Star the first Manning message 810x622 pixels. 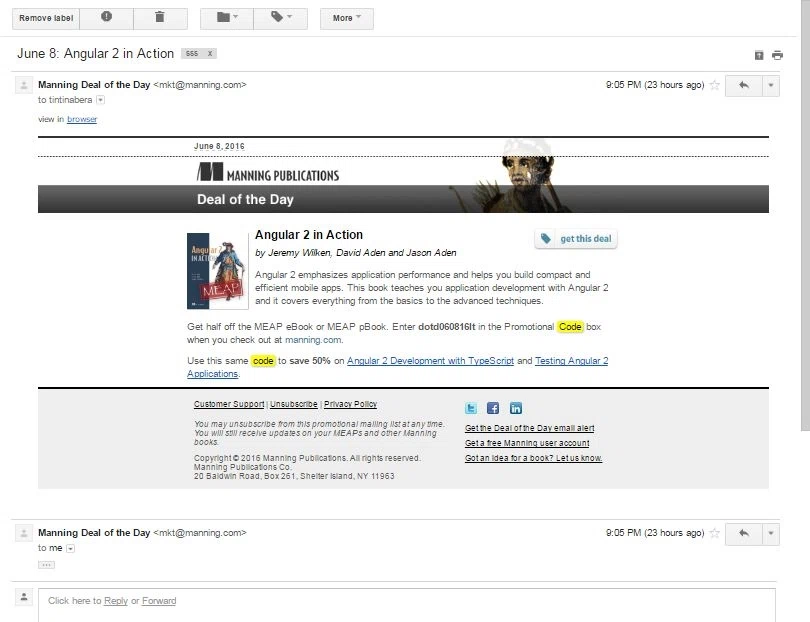[714, 85]
